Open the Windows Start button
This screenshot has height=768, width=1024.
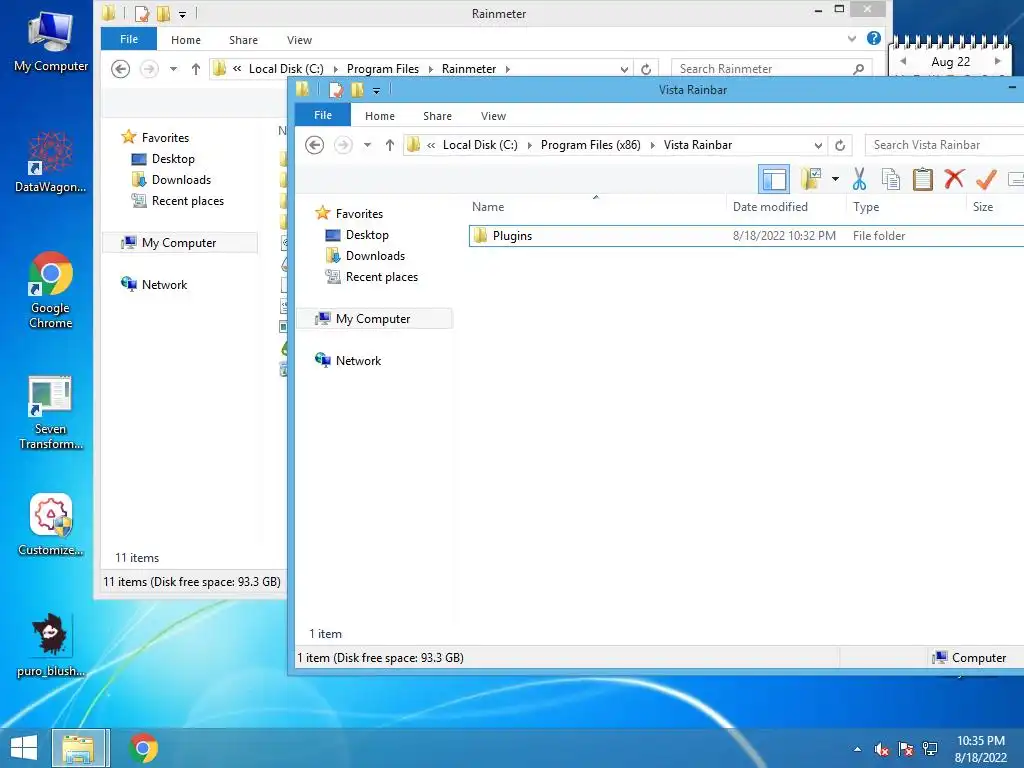(x=24, y=748)
